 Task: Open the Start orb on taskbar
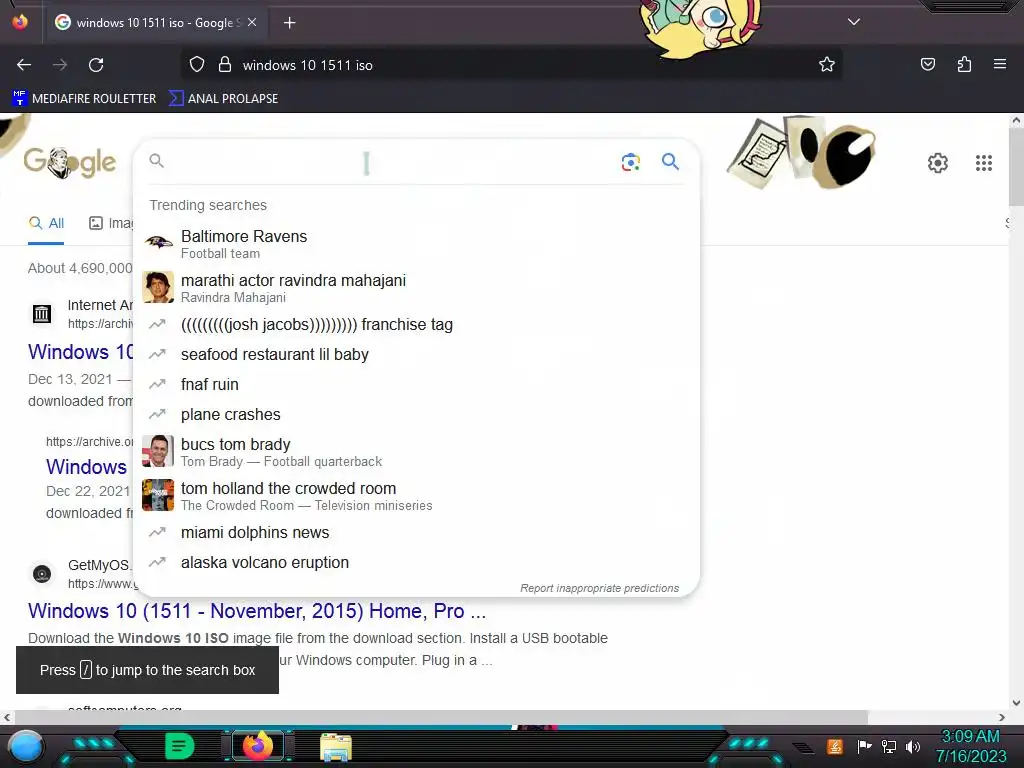tap(26, 746)
